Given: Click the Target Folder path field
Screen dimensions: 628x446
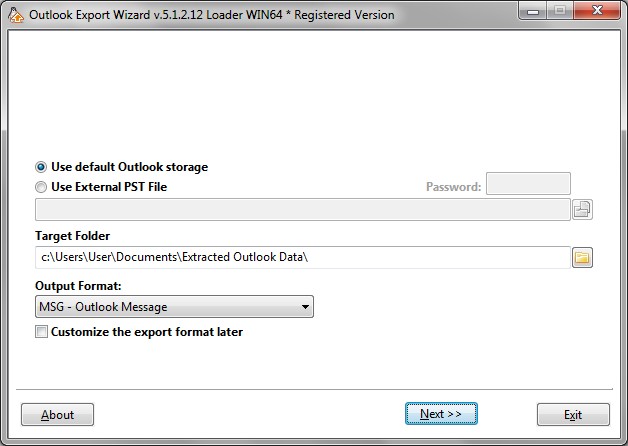Looking at the screenshot, I should [x=302, y=258].
